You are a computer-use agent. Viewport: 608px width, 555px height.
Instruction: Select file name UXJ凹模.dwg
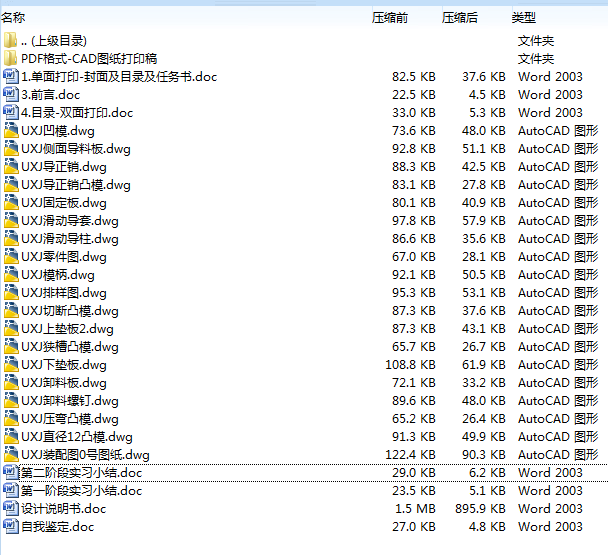(58, 131)
